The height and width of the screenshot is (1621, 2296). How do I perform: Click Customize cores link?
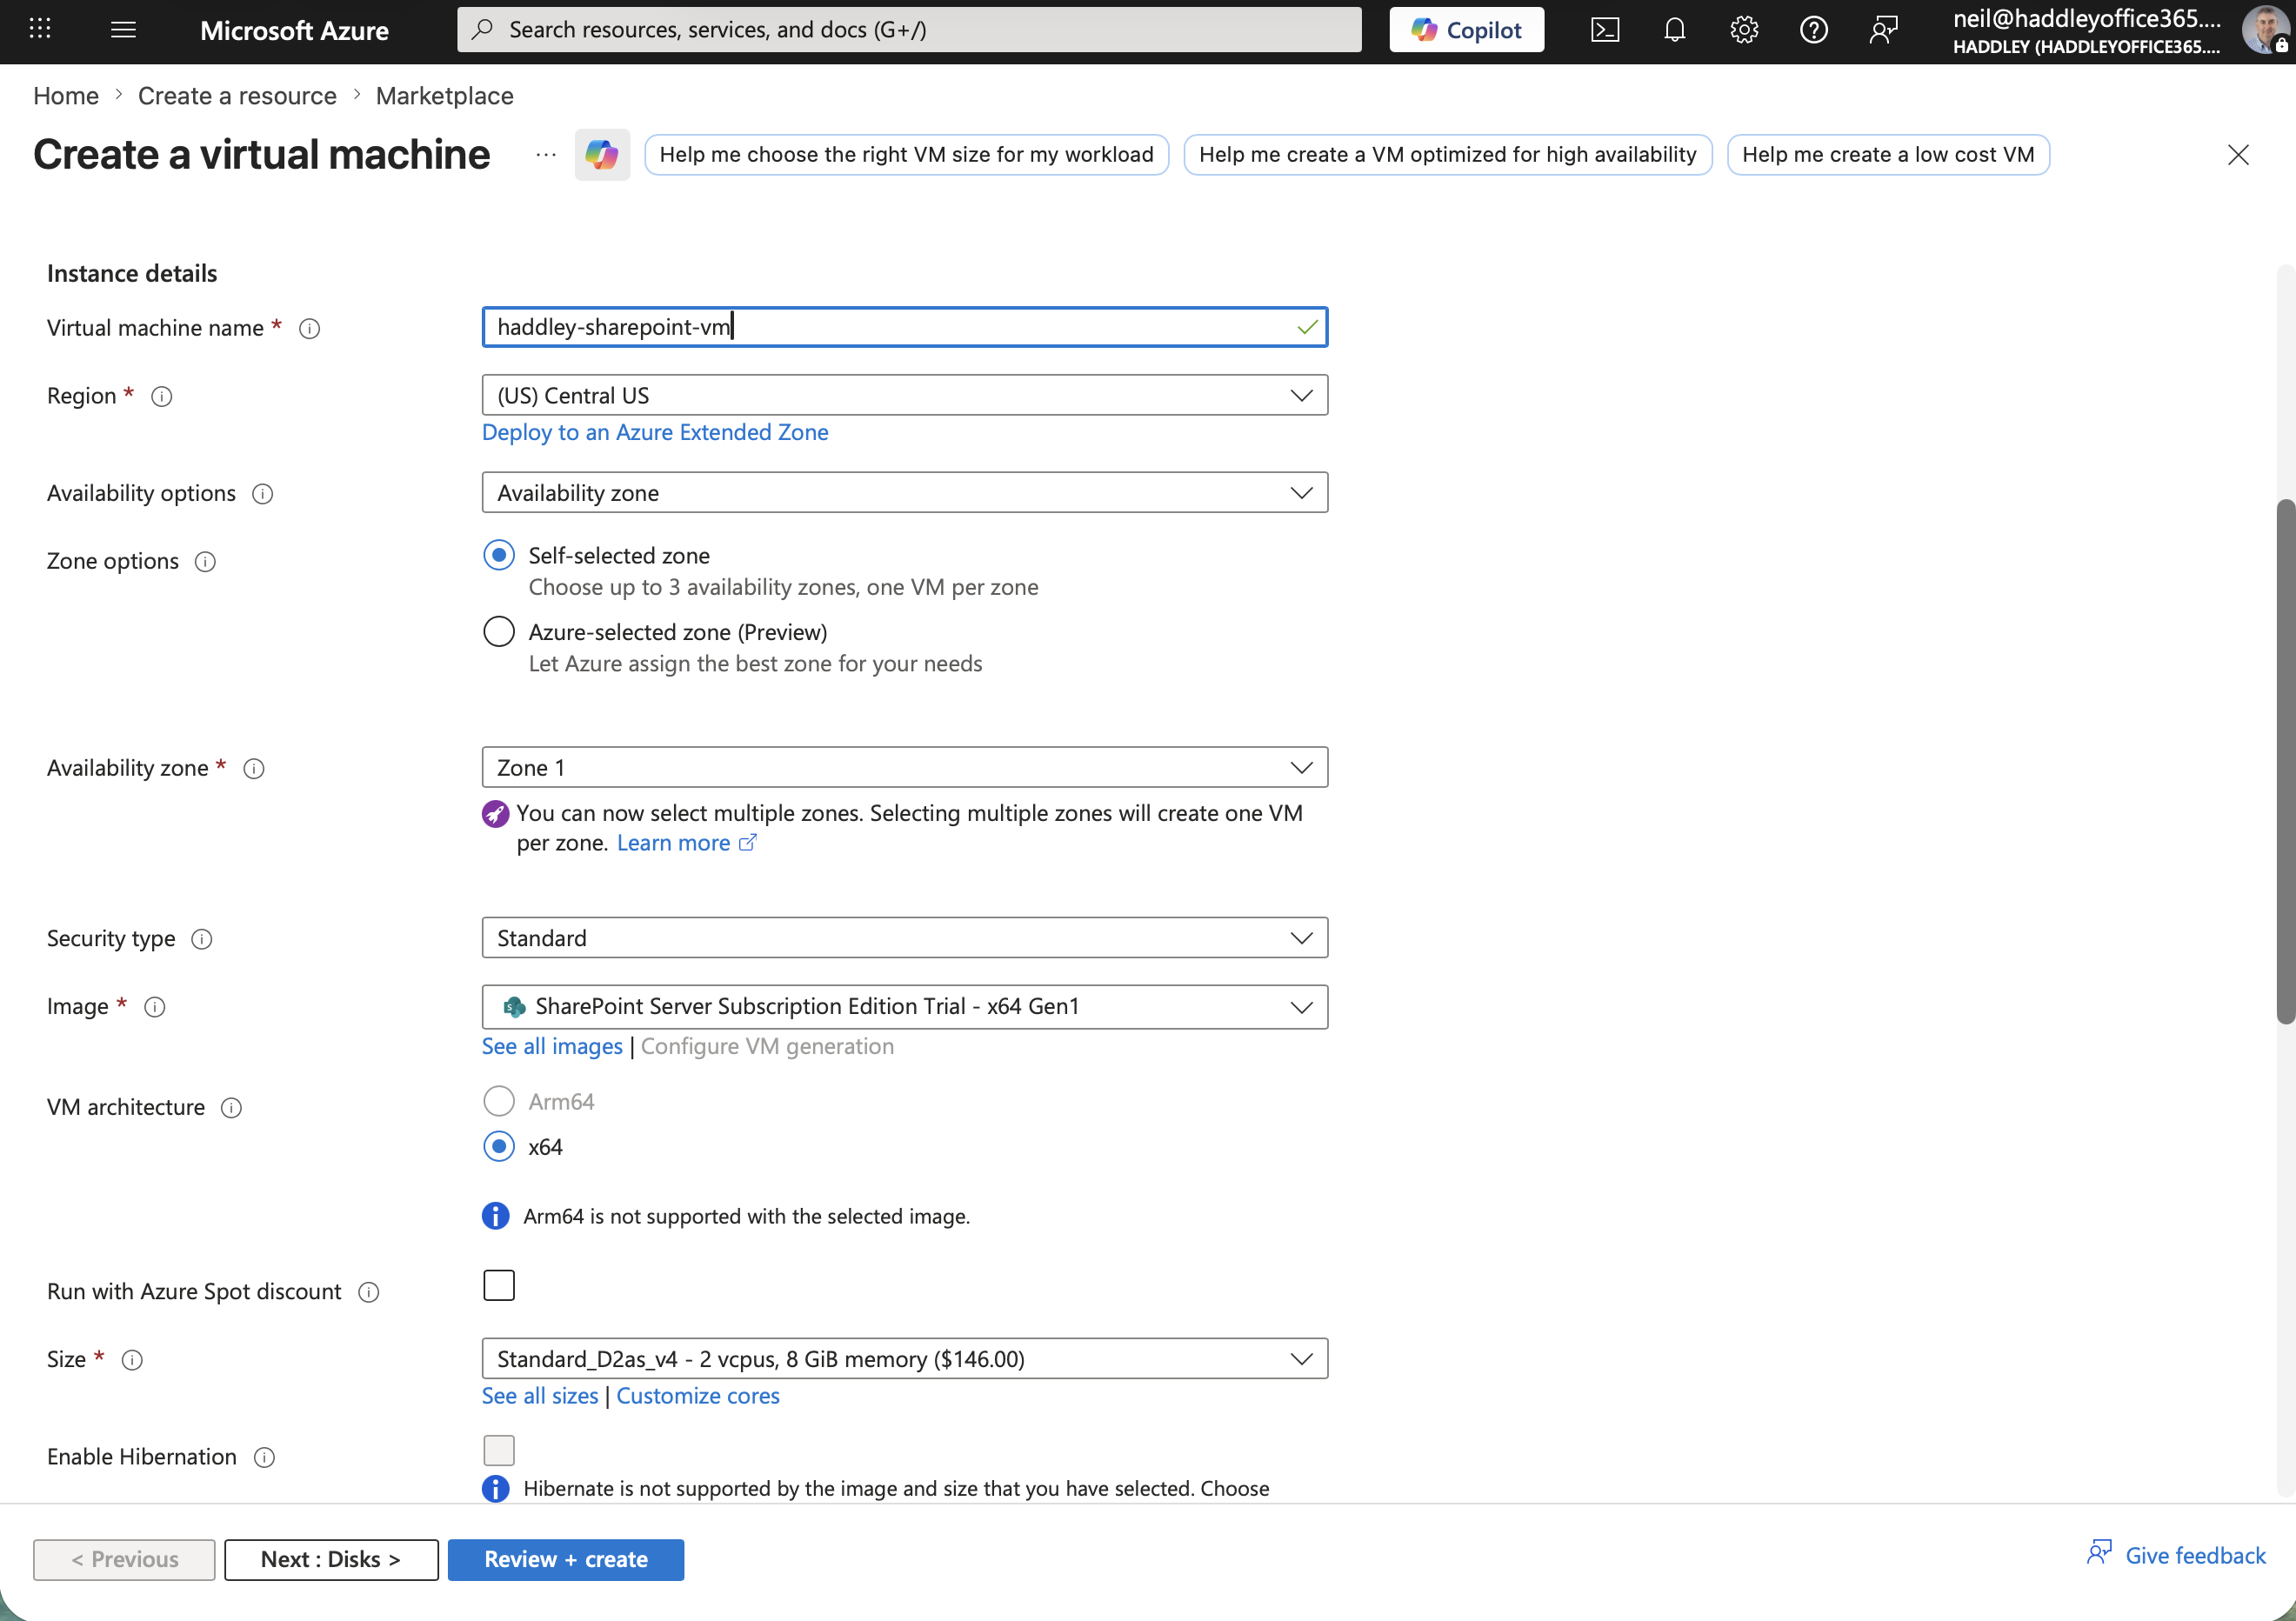(x=698, y=1396)
